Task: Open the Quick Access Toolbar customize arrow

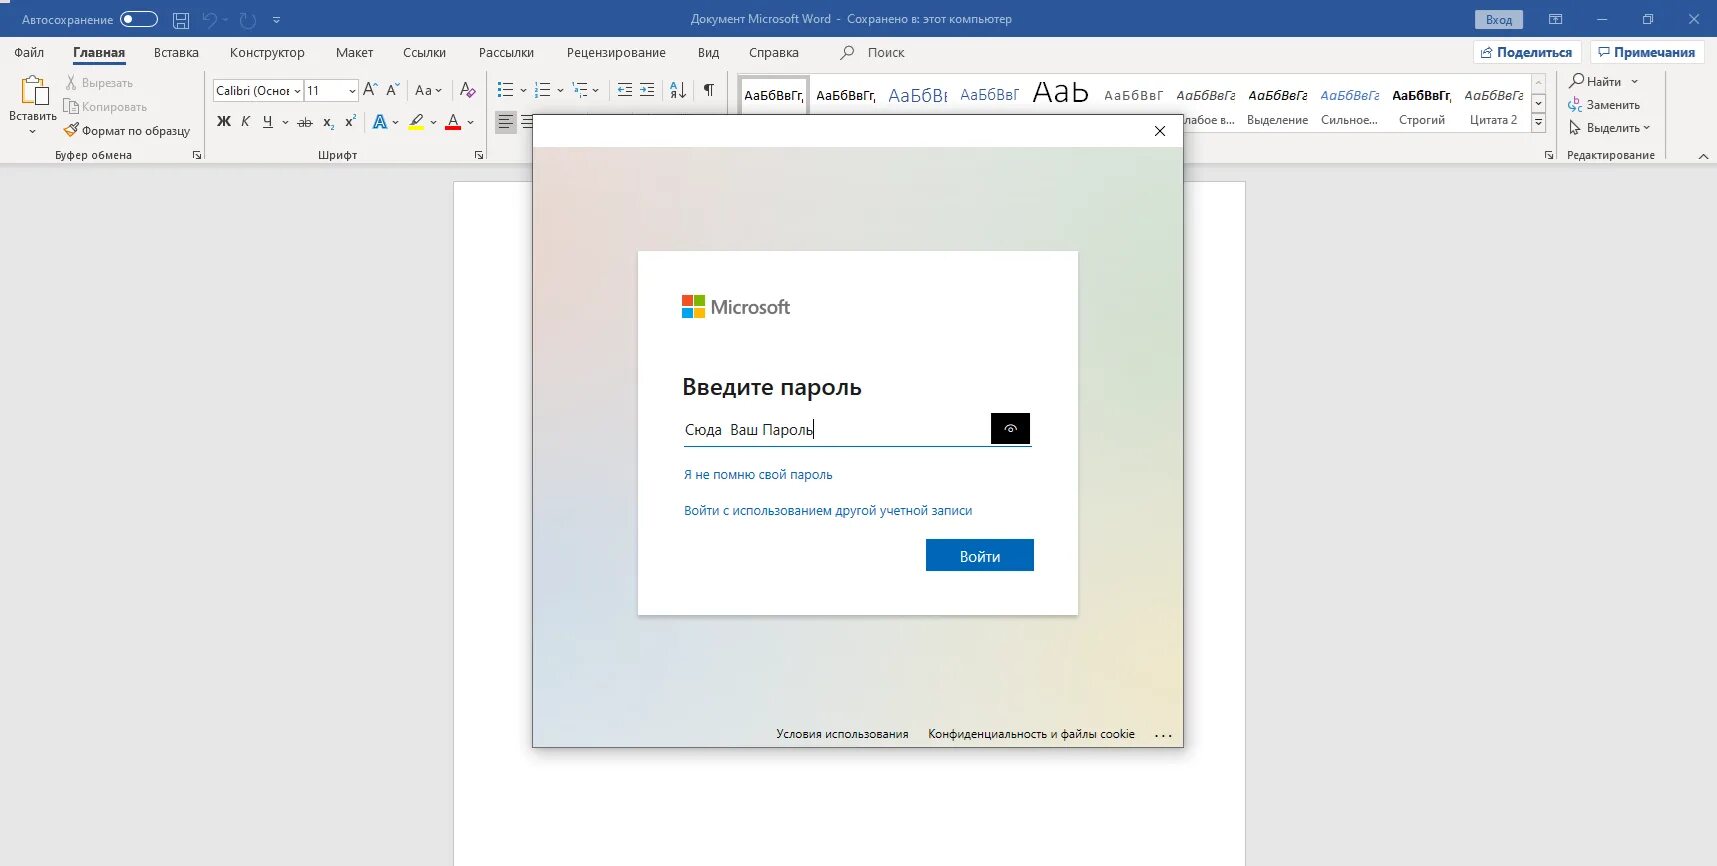Action: [x=277, y=20]
